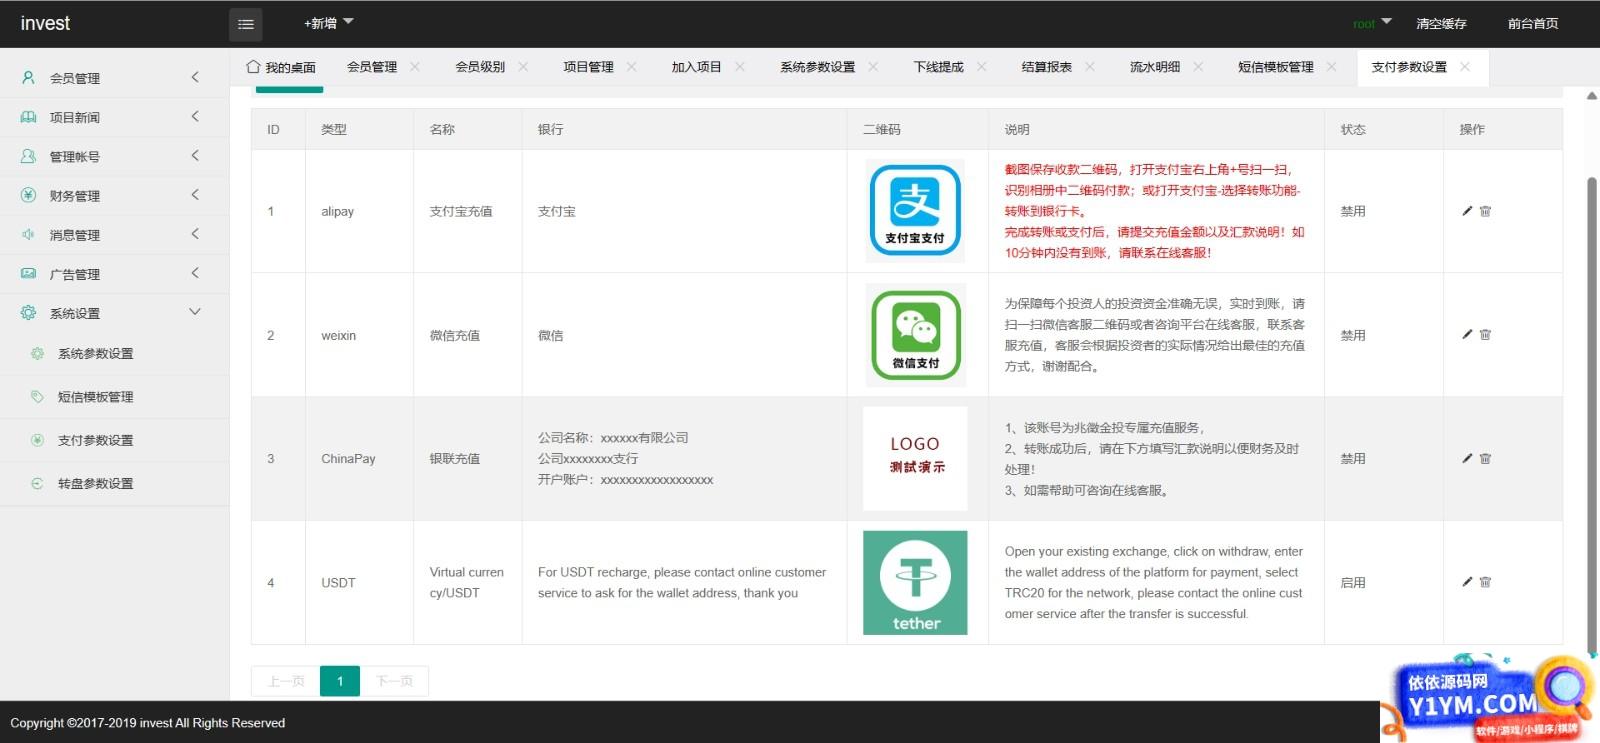The width and height of the screenshot is (1600, 743).
Task: Open the +新增 dropdown menu
Action: pos(329,23)
